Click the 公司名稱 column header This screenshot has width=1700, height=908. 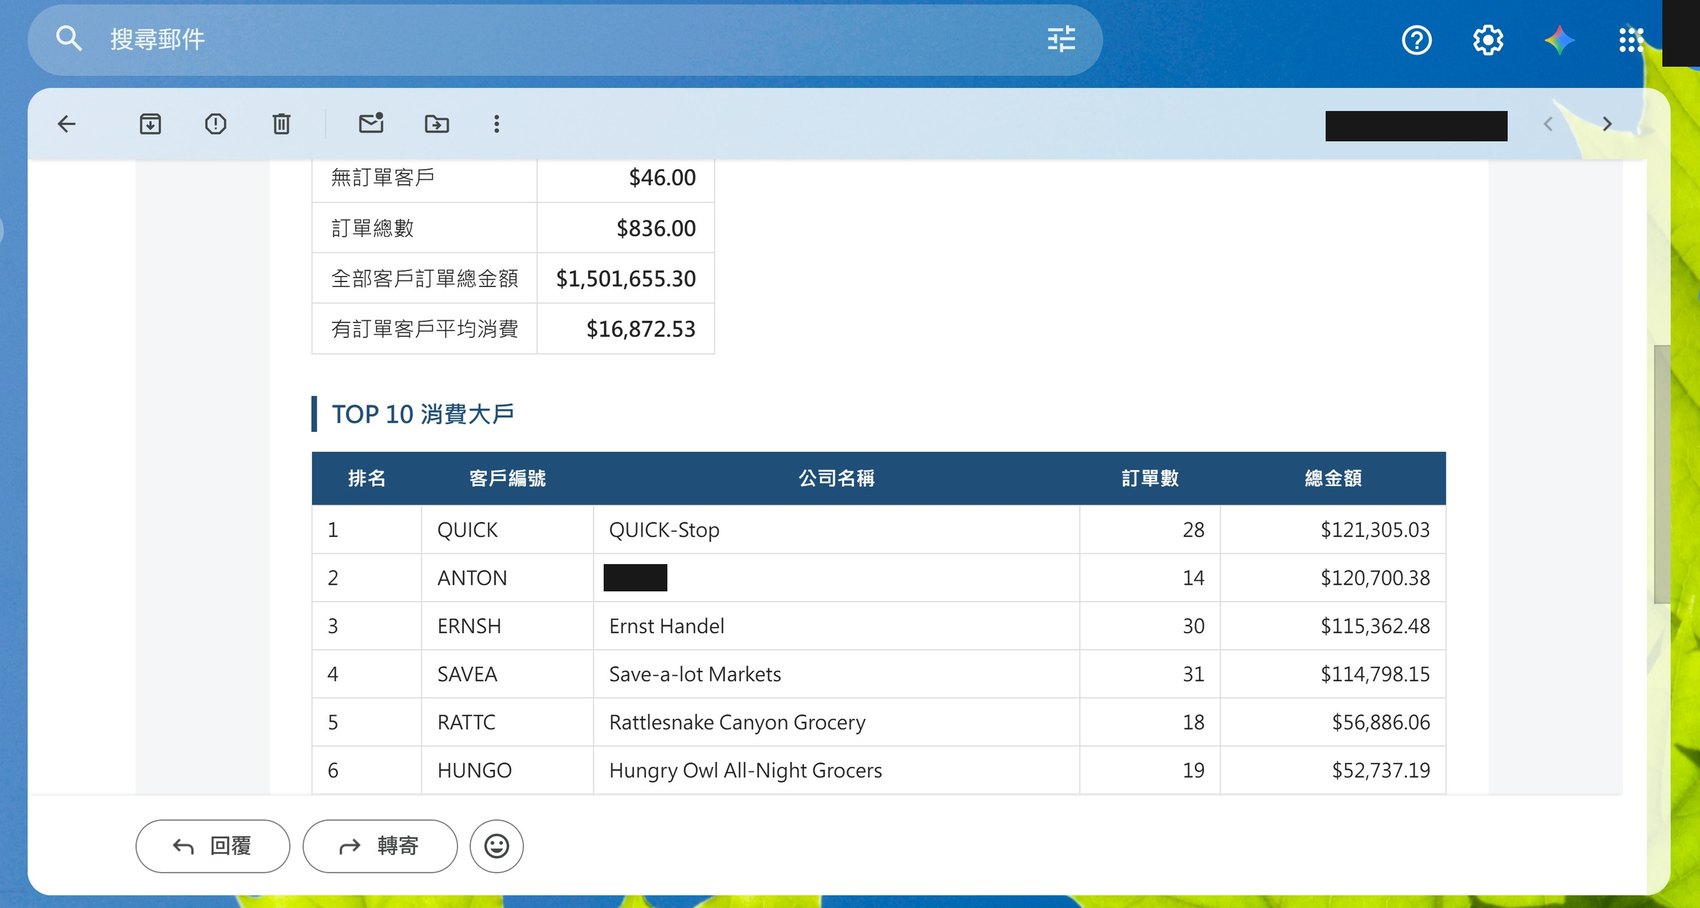click(836, 478)
